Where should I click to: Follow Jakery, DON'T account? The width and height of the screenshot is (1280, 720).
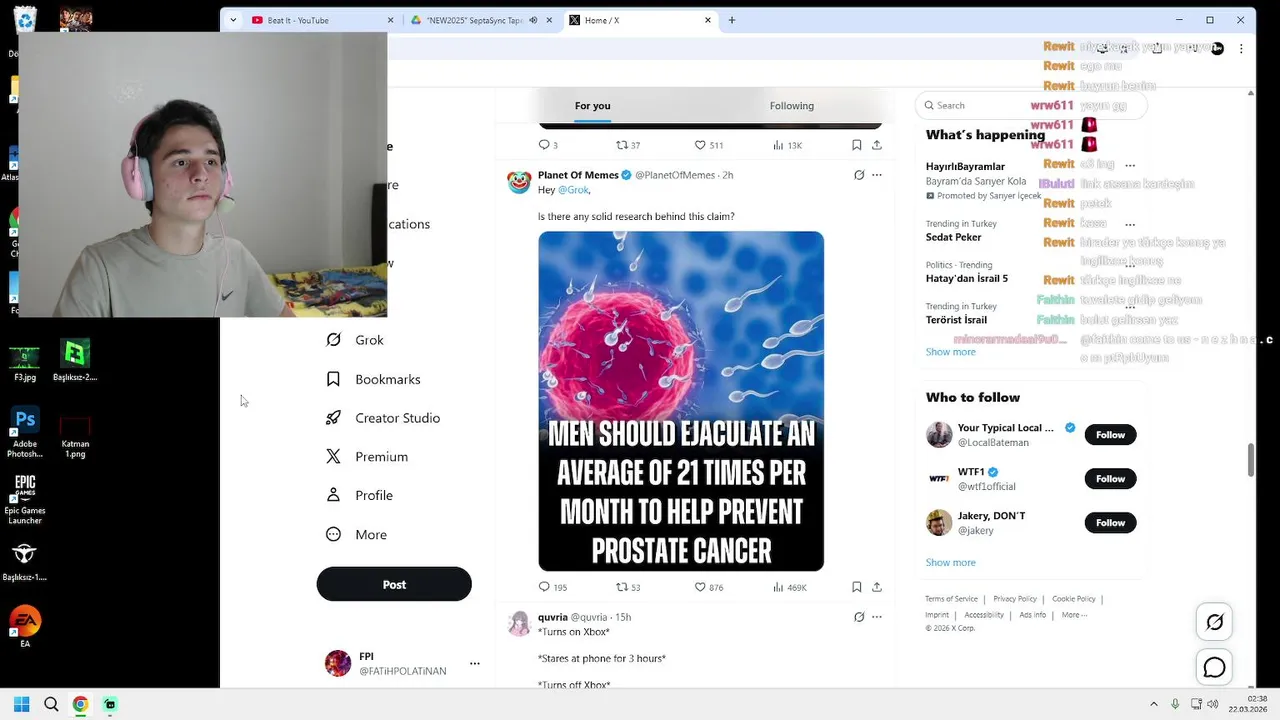point(1110,523)
